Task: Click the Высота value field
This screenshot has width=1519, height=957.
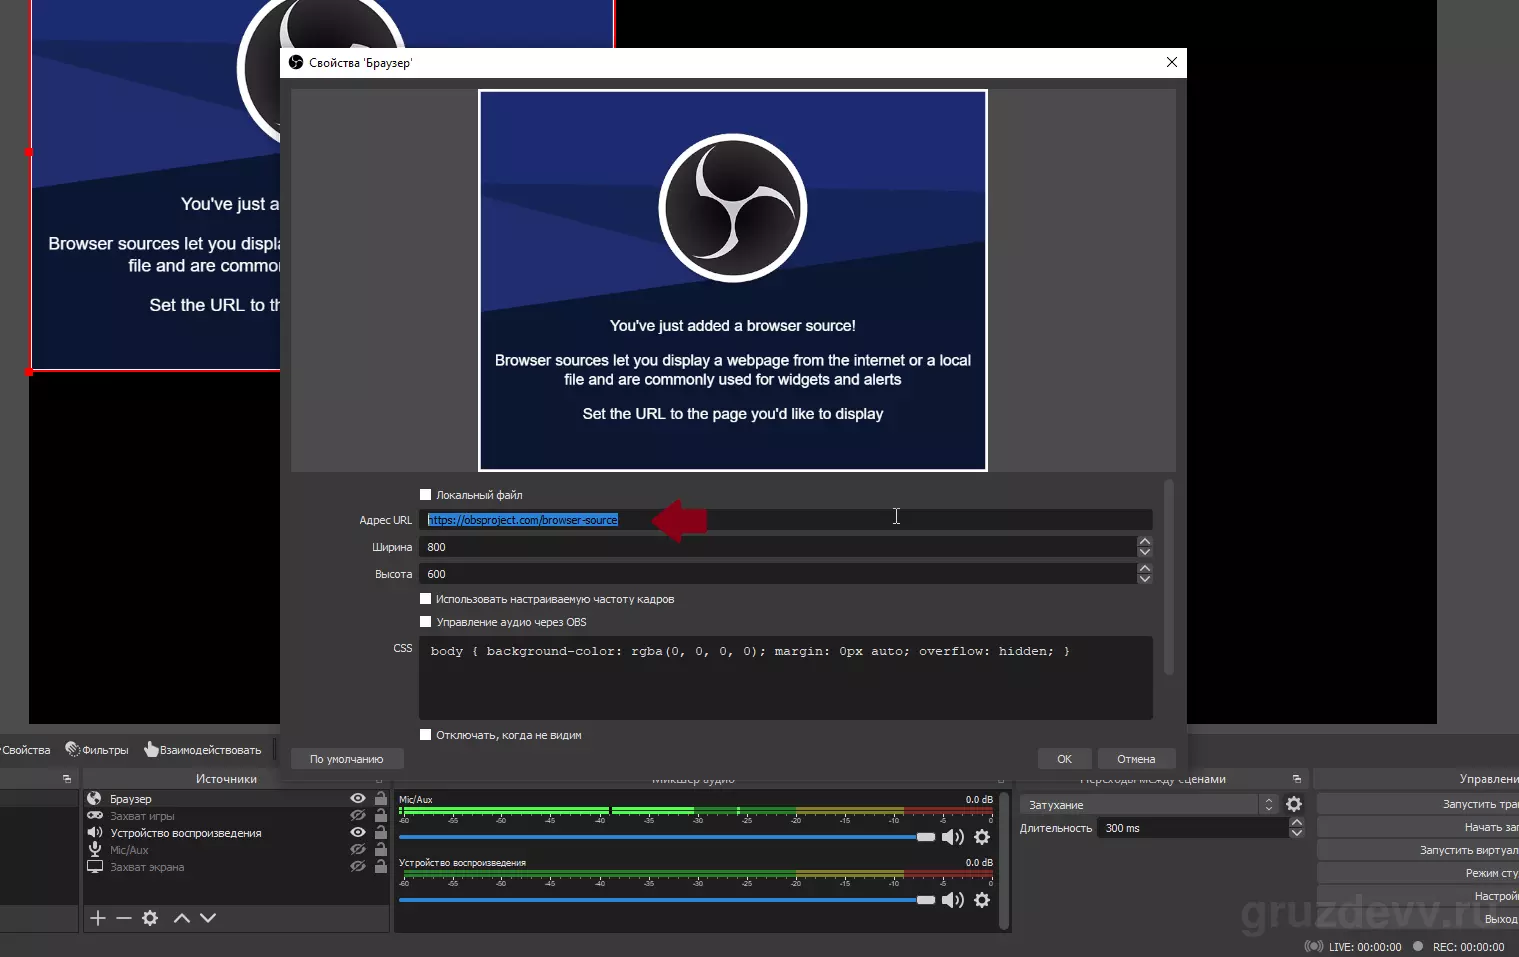Action: coord(778,574)
